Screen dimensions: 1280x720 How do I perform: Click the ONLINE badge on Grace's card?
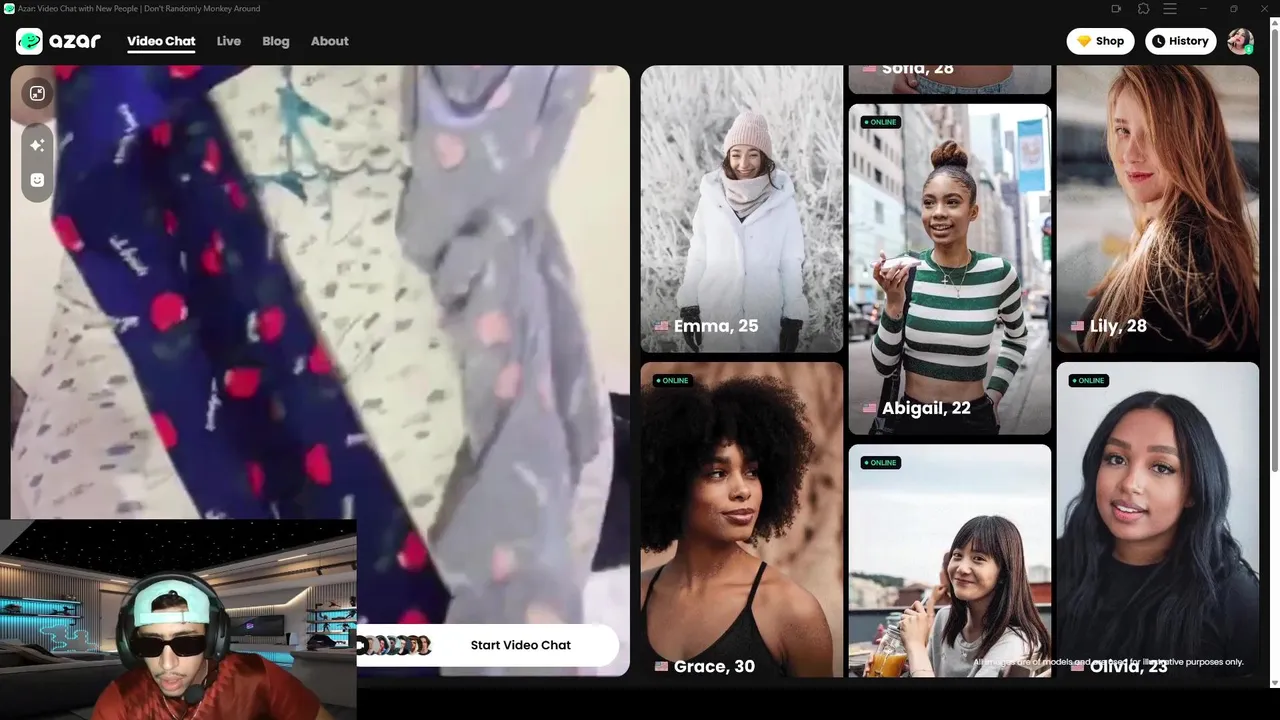pyautogui.click(x=672, y=380)
